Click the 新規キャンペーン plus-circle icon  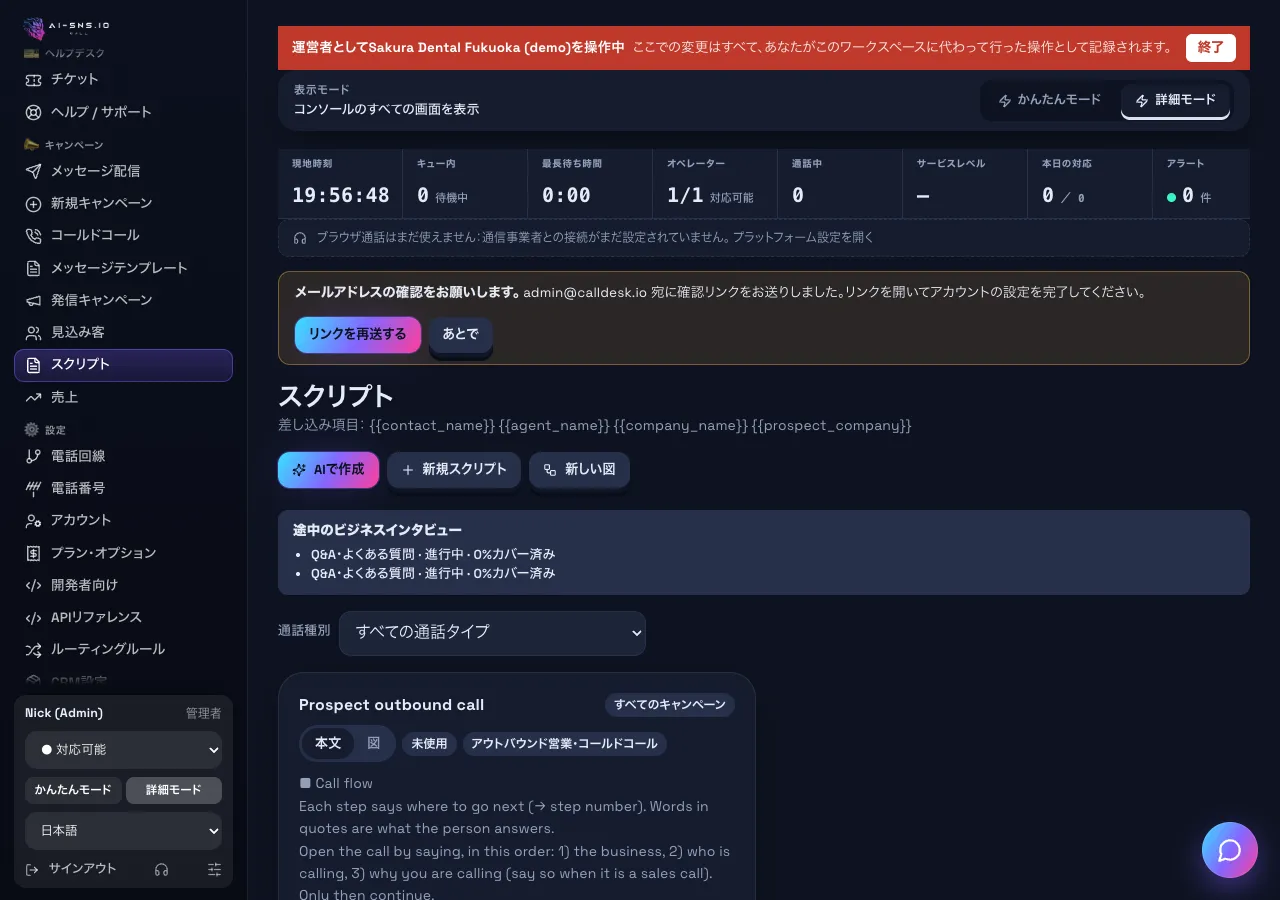(33, 203)
